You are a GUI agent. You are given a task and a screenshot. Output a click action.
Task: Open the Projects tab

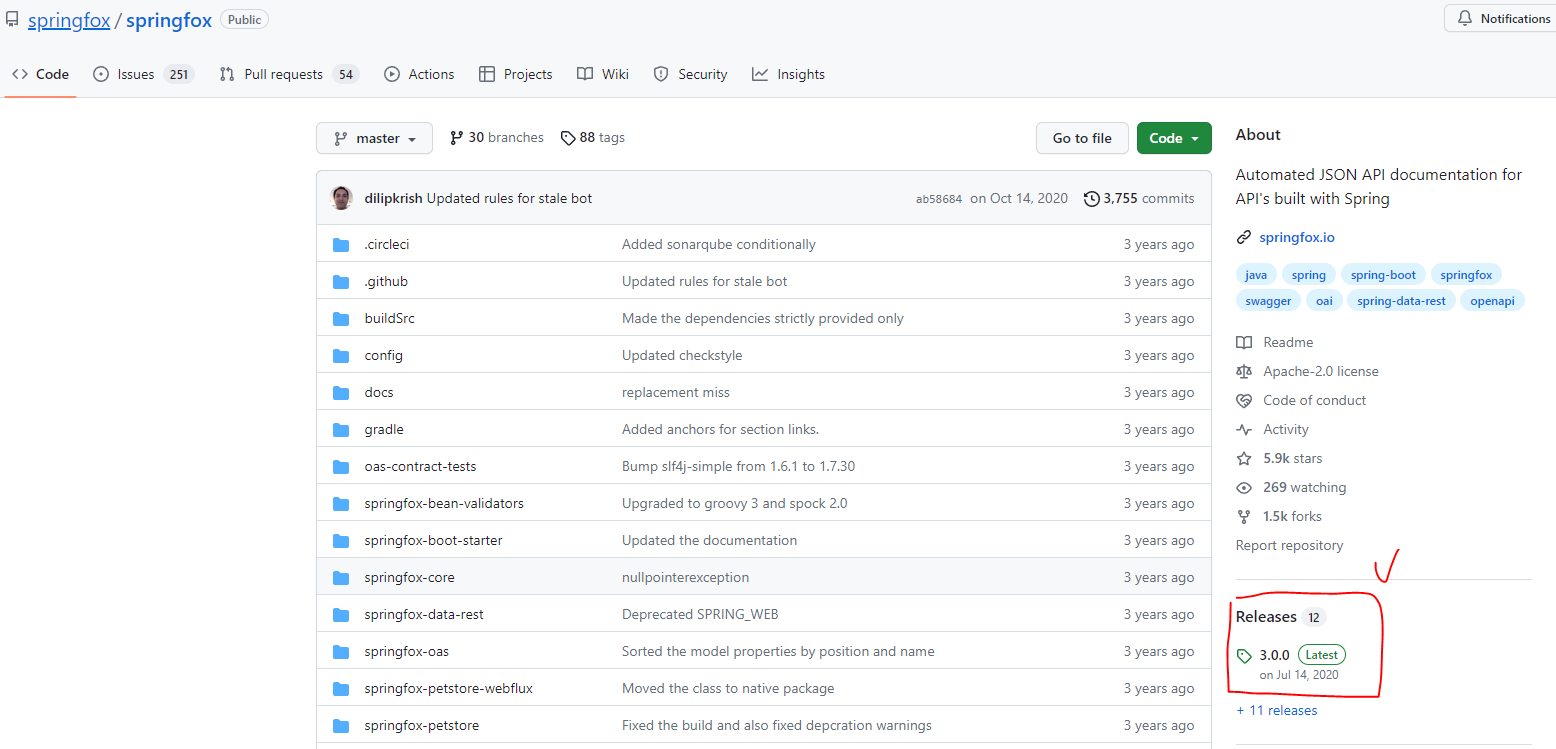[x=516, y=74]
